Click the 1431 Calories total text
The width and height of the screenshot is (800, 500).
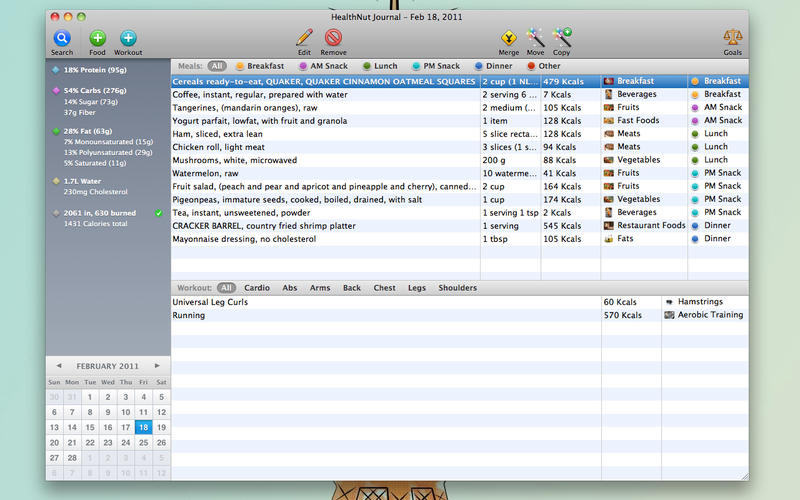click(95, 223)
